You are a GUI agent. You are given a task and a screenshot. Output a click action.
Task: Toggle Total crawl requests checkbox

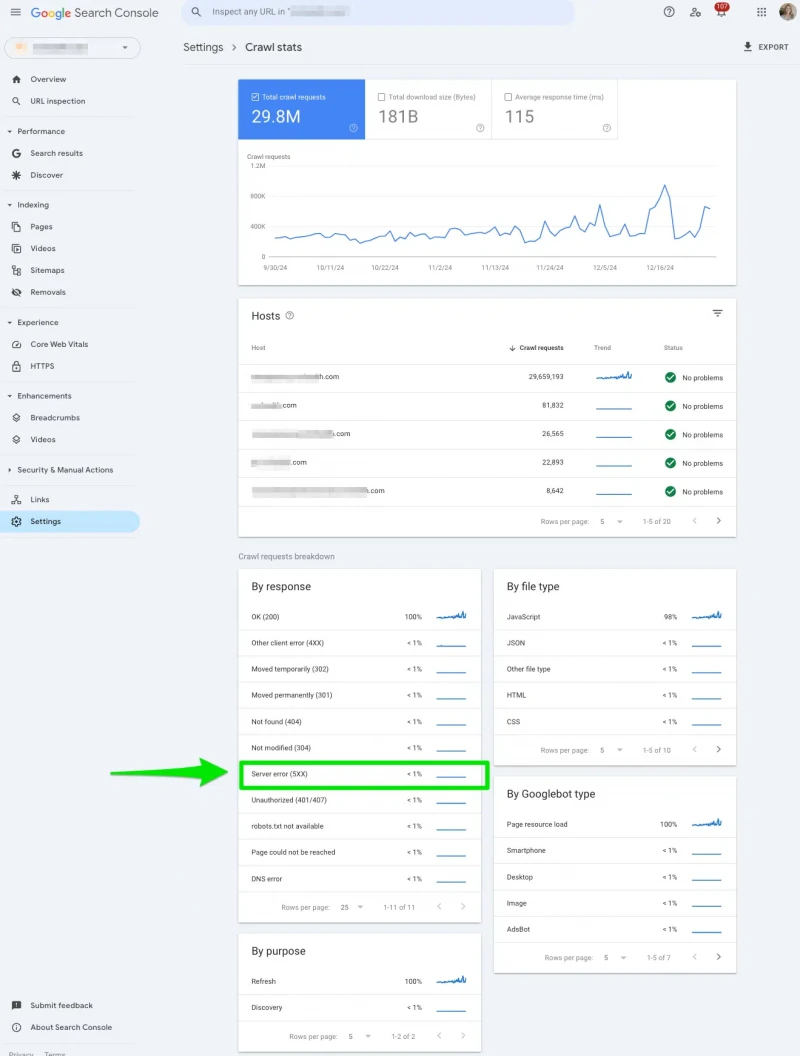(255, 97)
